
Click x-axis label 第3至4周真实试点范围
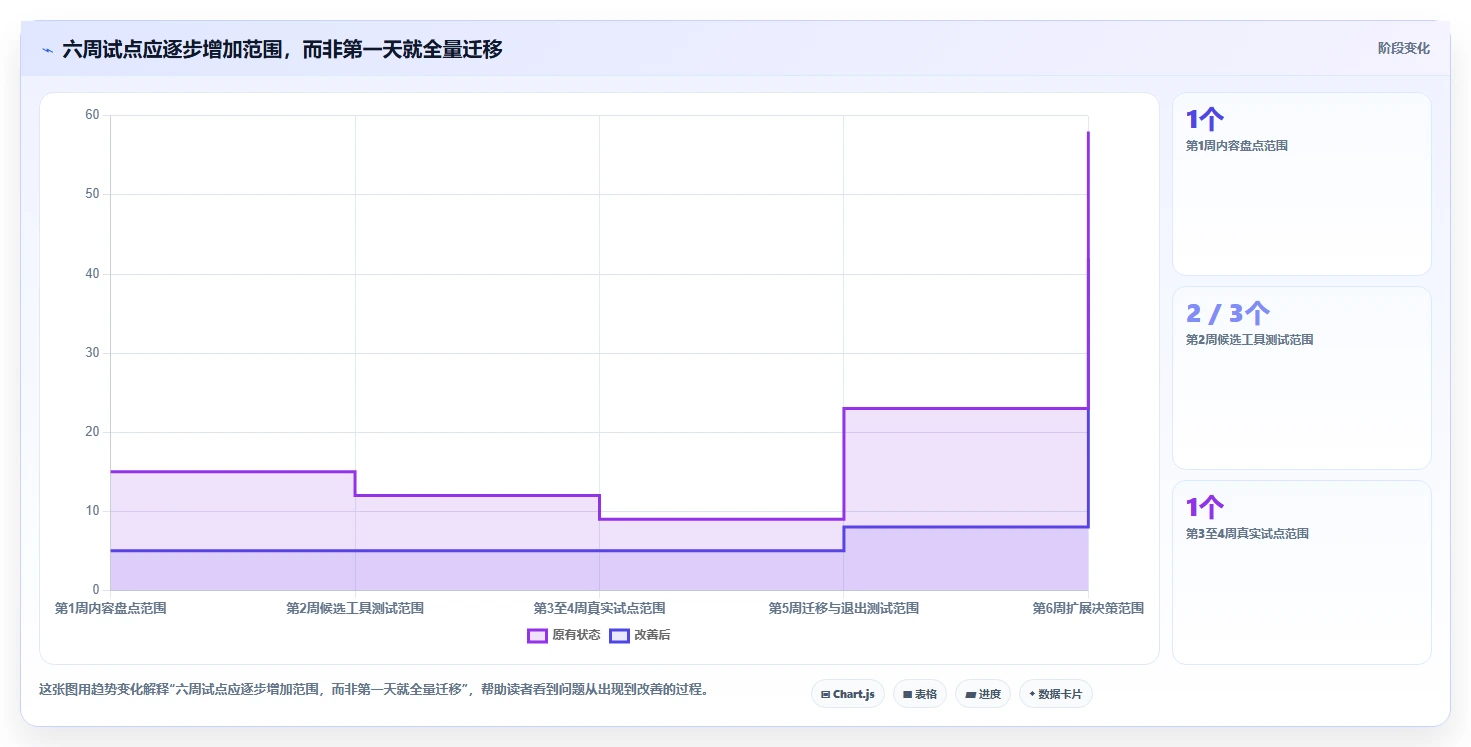[x=599, y=608]
